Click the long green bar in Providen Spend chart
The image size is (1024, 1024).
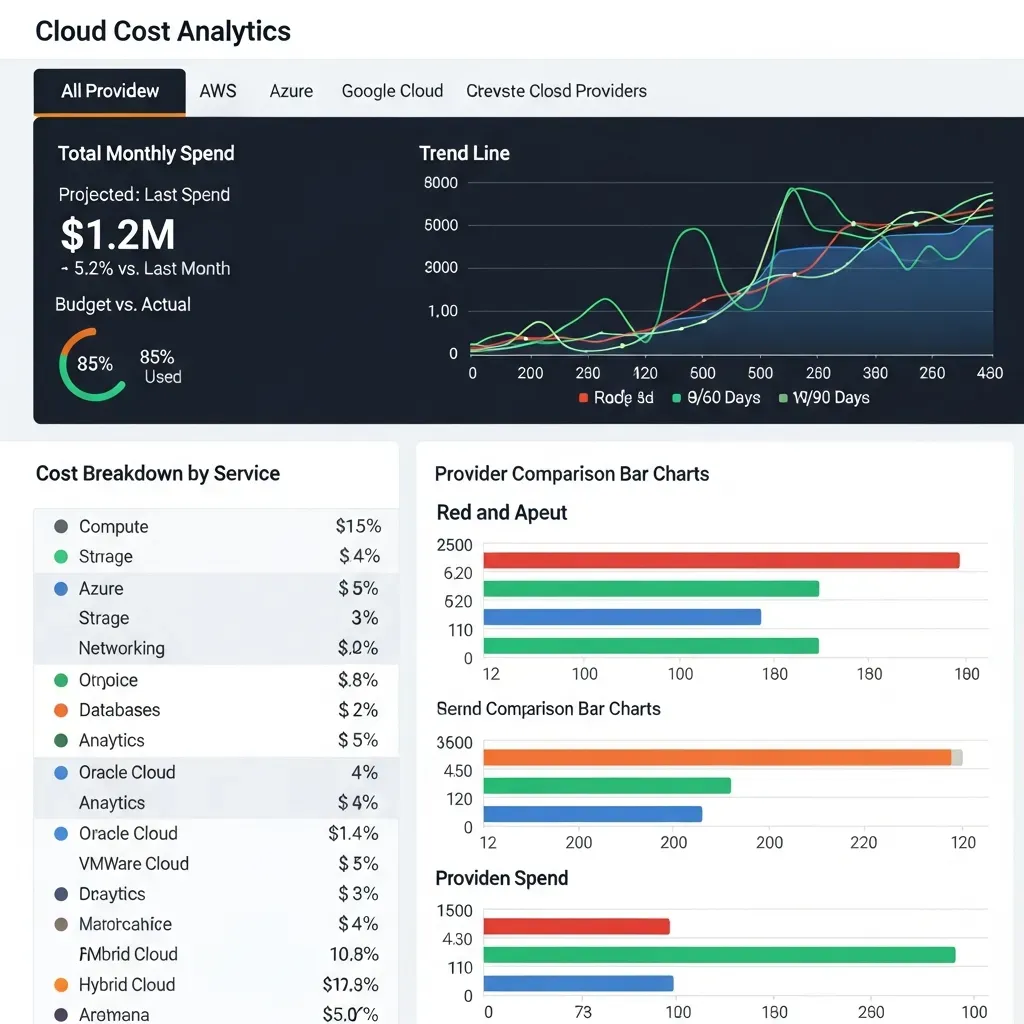720,955
